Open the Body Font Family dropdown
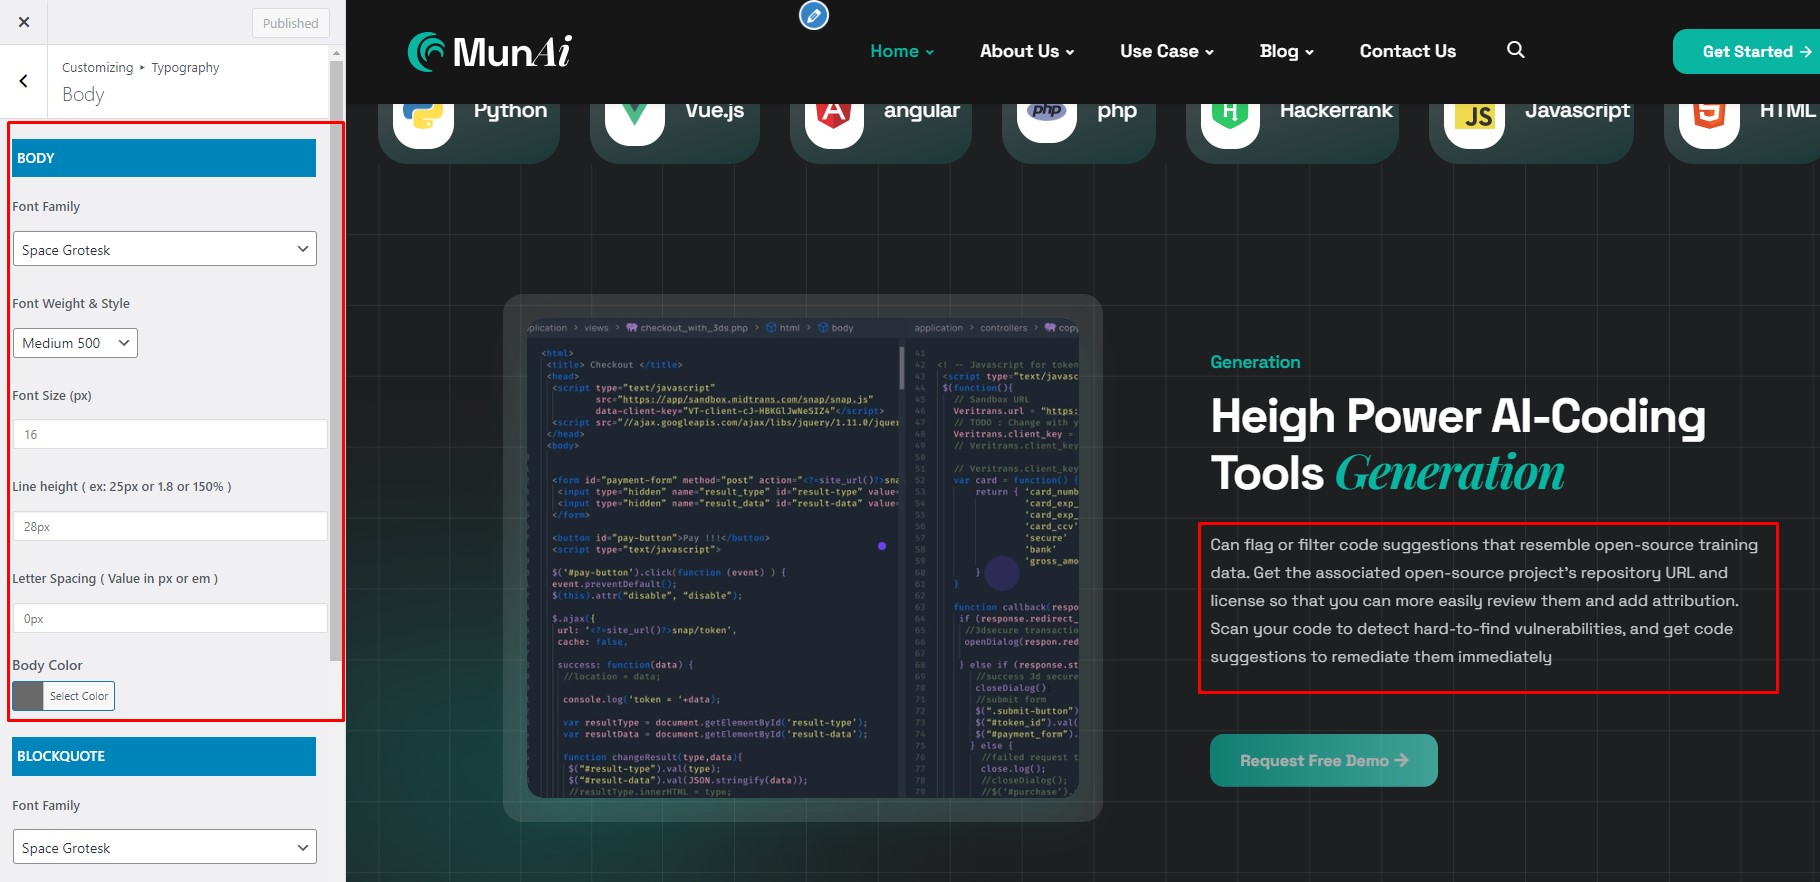 pos(165,249)
